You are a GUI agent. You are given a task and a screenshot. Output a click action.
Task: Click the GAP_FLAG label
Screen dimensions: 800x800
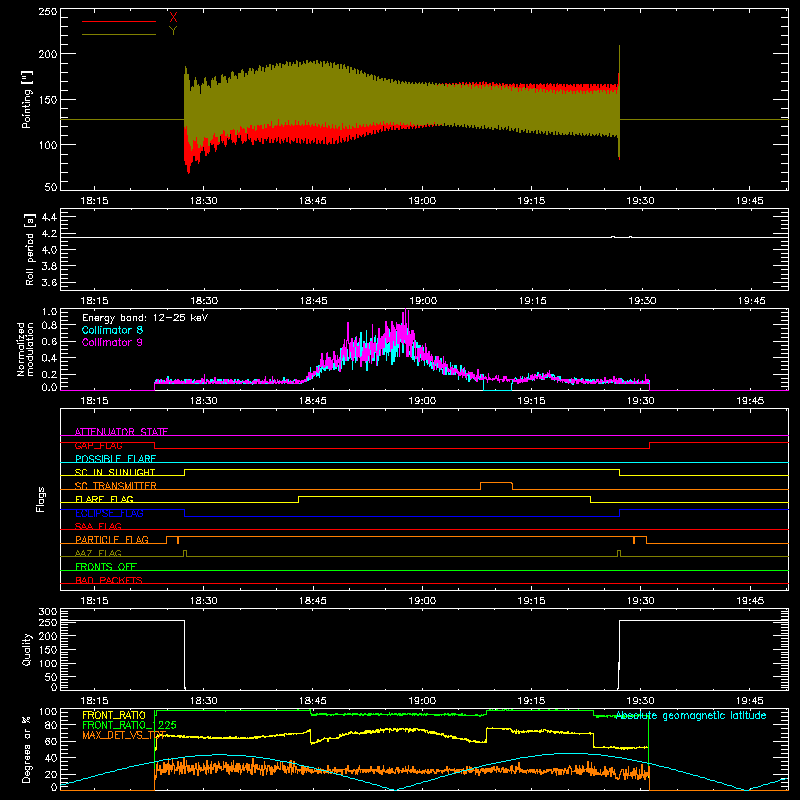[98, 445]
